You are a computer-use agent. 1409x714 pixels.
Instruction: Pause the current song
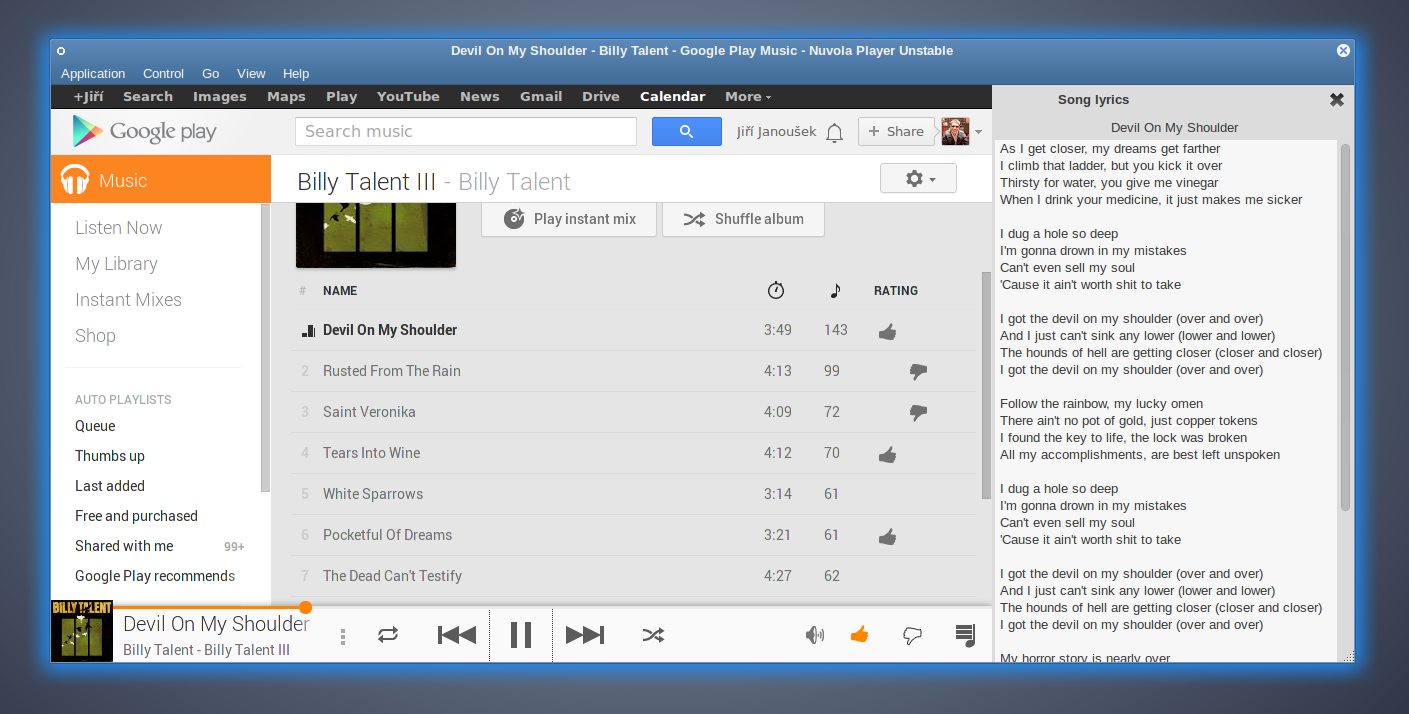coord(521,634)
